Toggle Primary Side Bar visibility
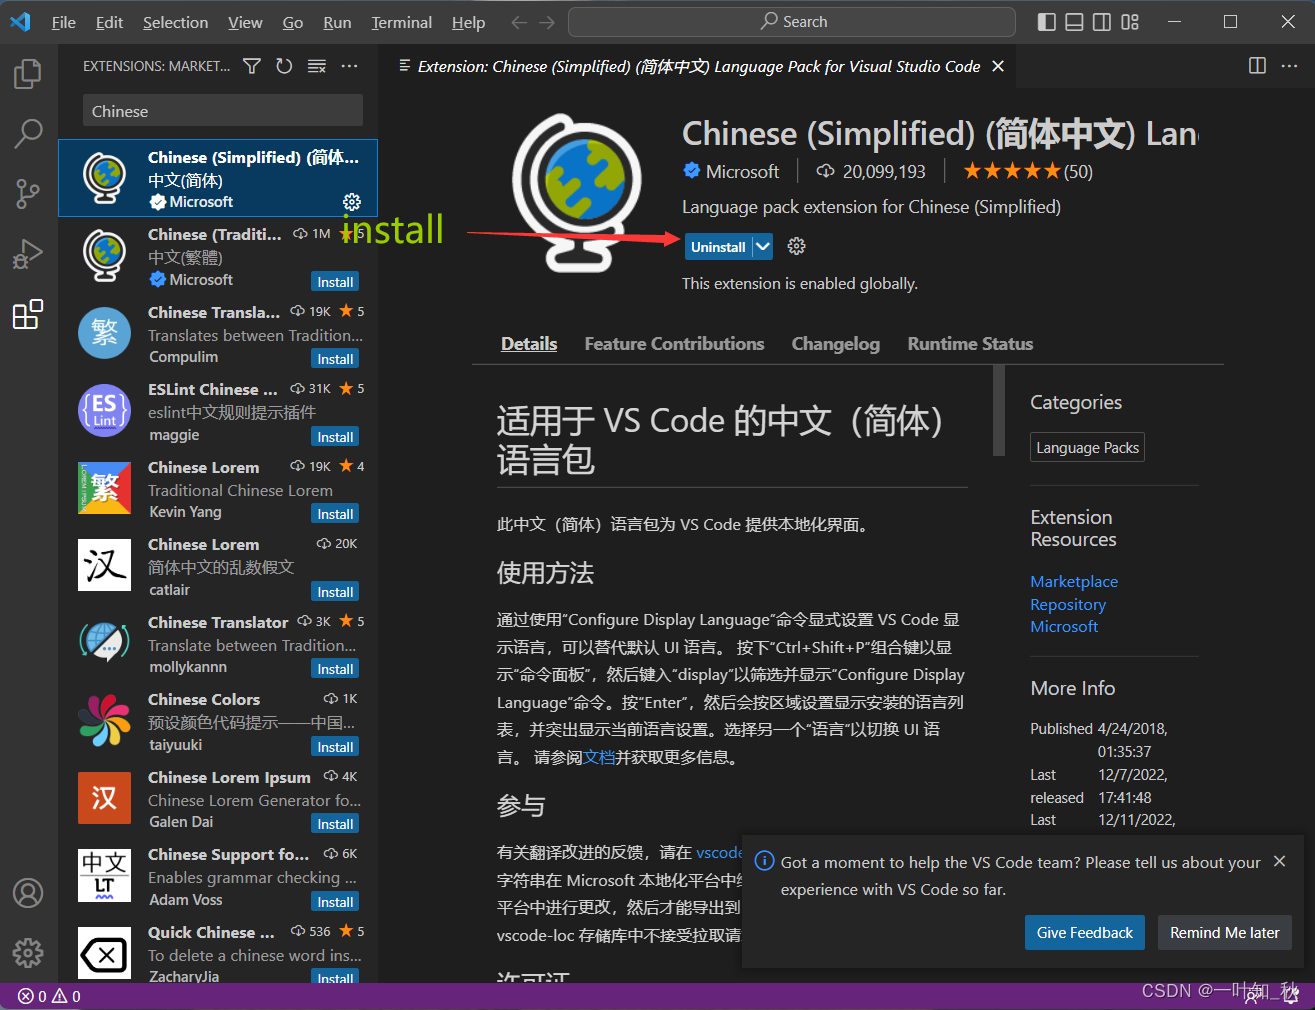The width and height of the screenshot is (1315, 1010). point(1047,22)
